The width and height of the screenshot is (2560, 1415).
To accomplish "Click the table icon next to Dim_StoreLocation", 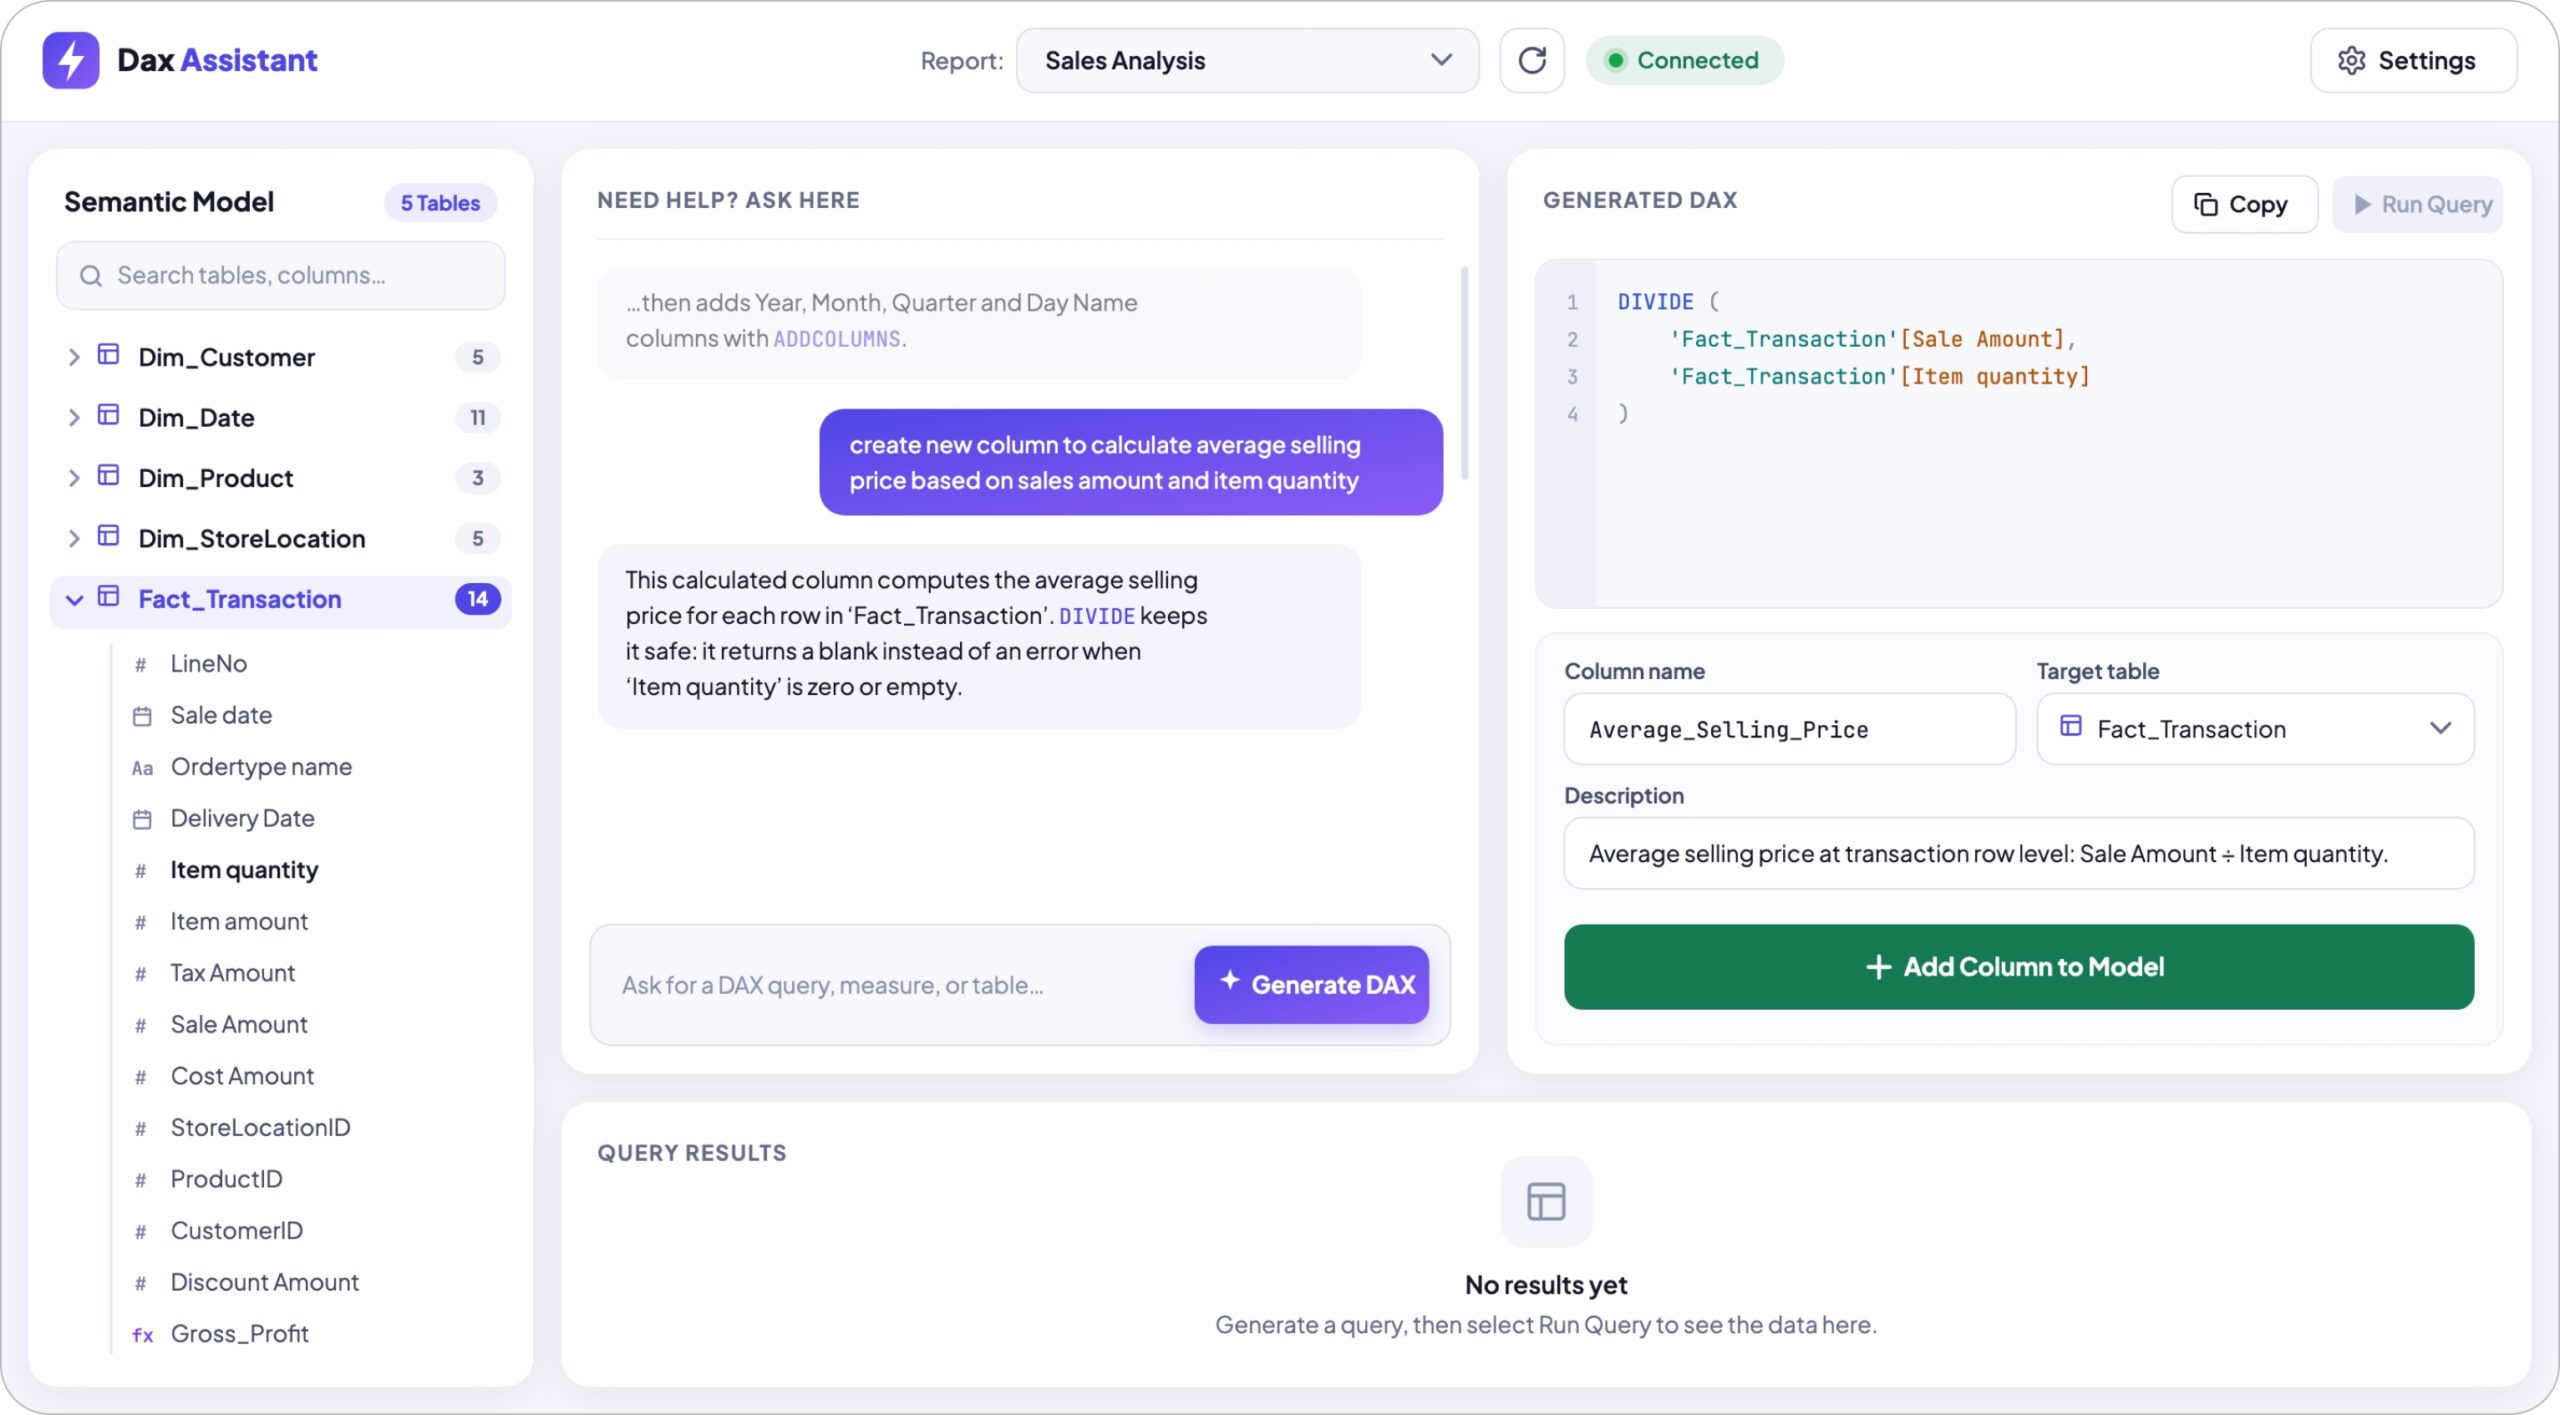I will pyautogui.click(x=108, y=536).
